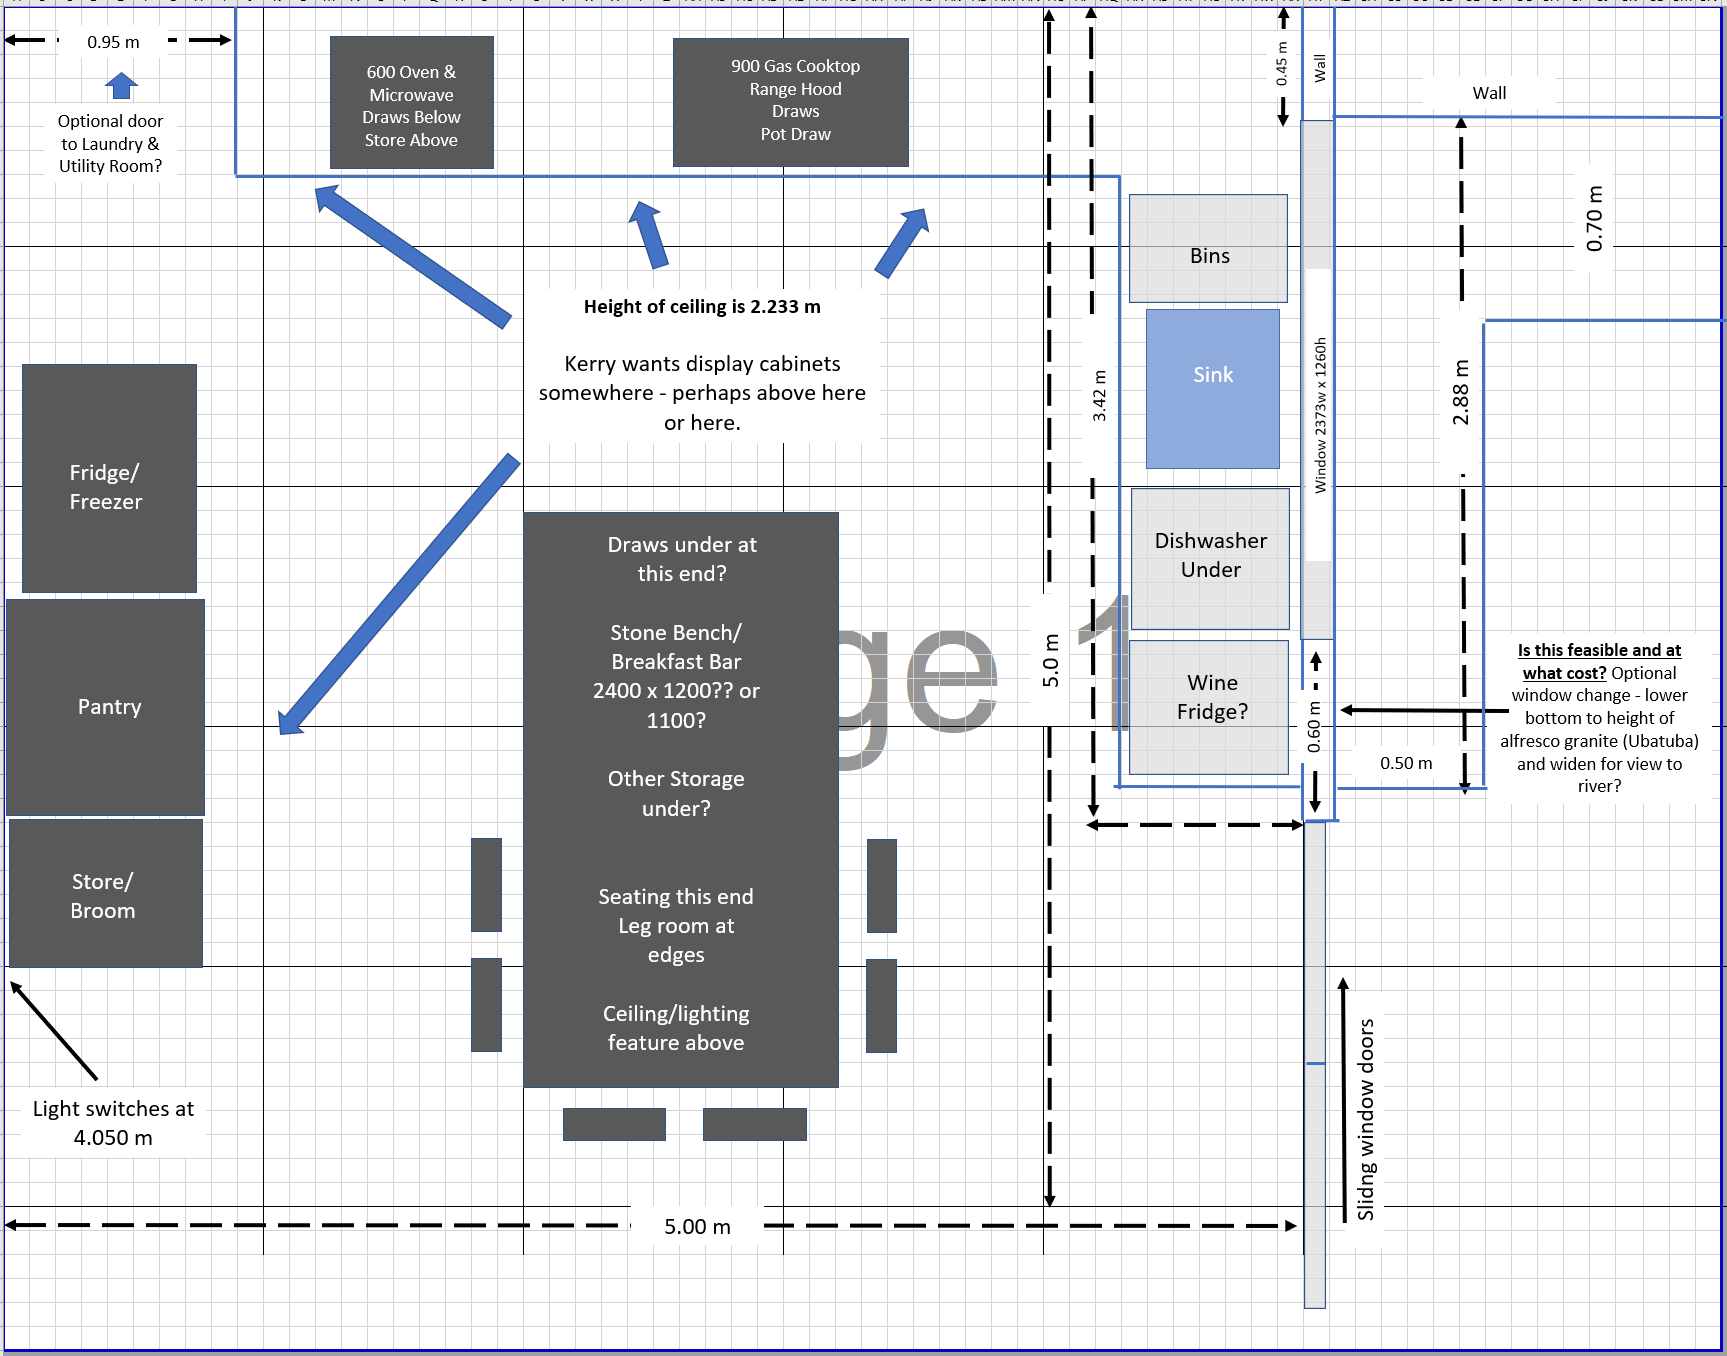Select the blue arrow pointing down toward Pantry
Viewport: 1727px width, 1356px height.
[399, 594]
